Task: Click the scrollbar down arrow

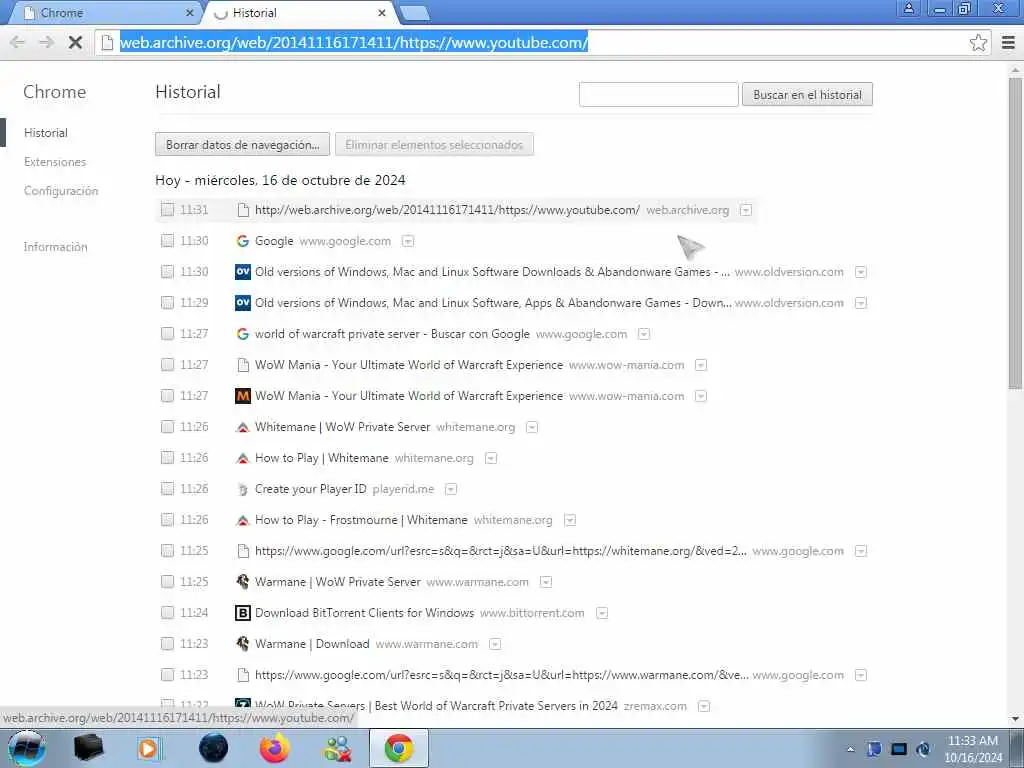Action: 1016,719
